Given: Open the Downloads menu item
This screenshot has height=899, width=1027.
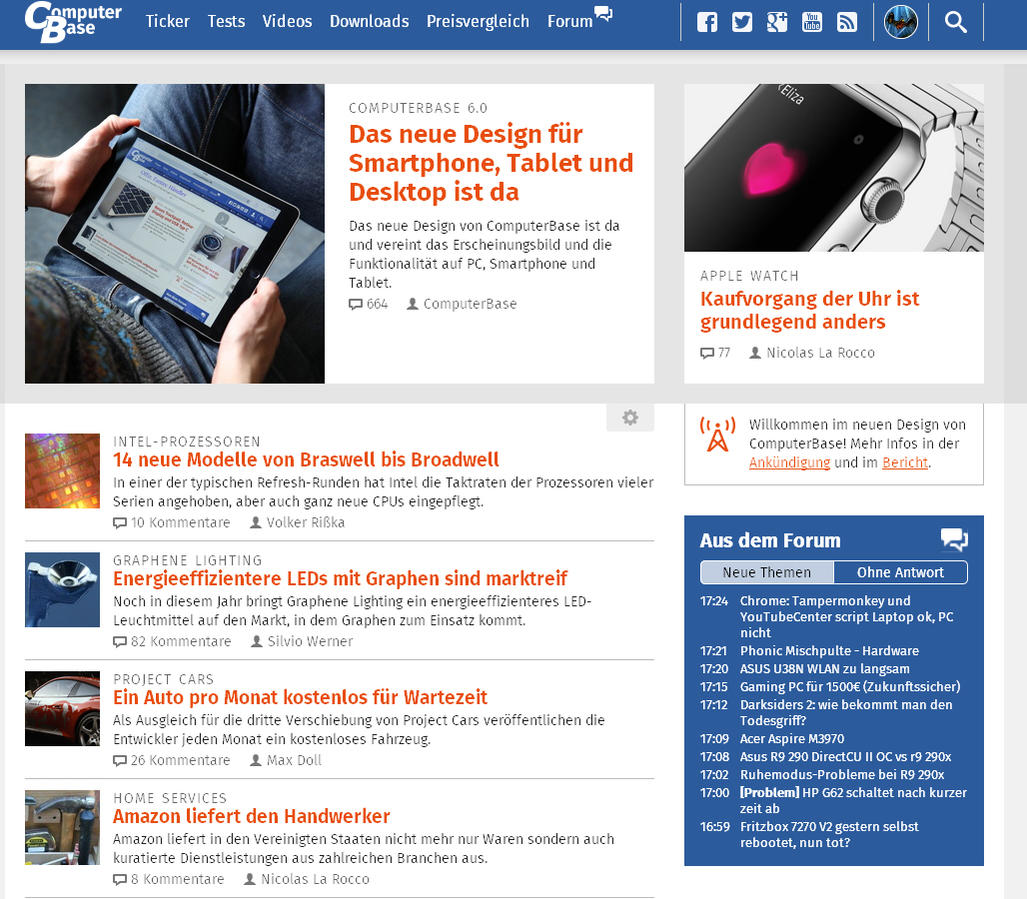Looking at the screenshot, I should [369, 22].
